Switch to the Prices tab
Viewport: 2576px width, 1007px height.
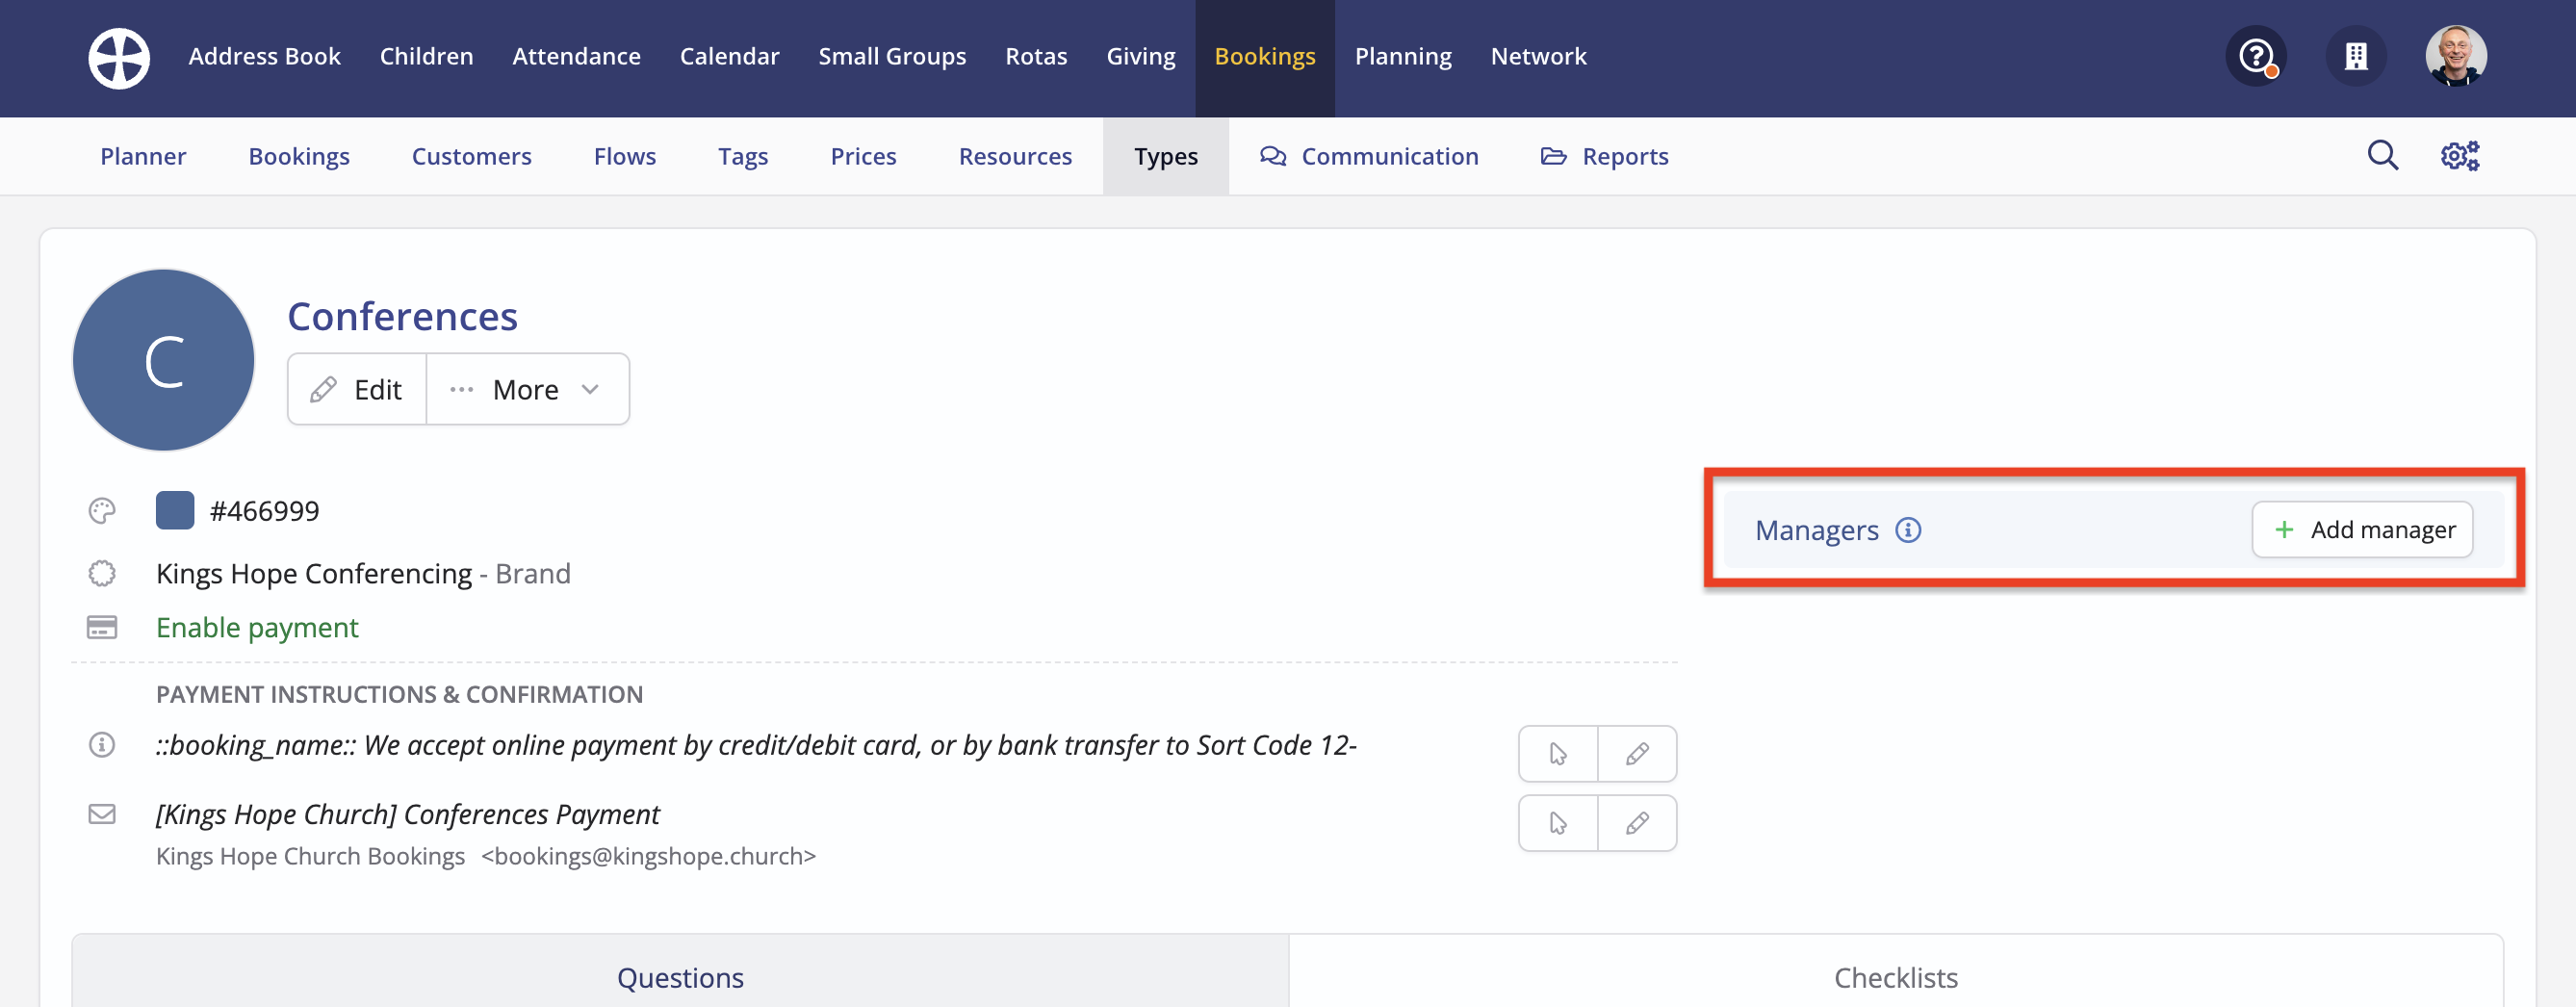(863, 156)
